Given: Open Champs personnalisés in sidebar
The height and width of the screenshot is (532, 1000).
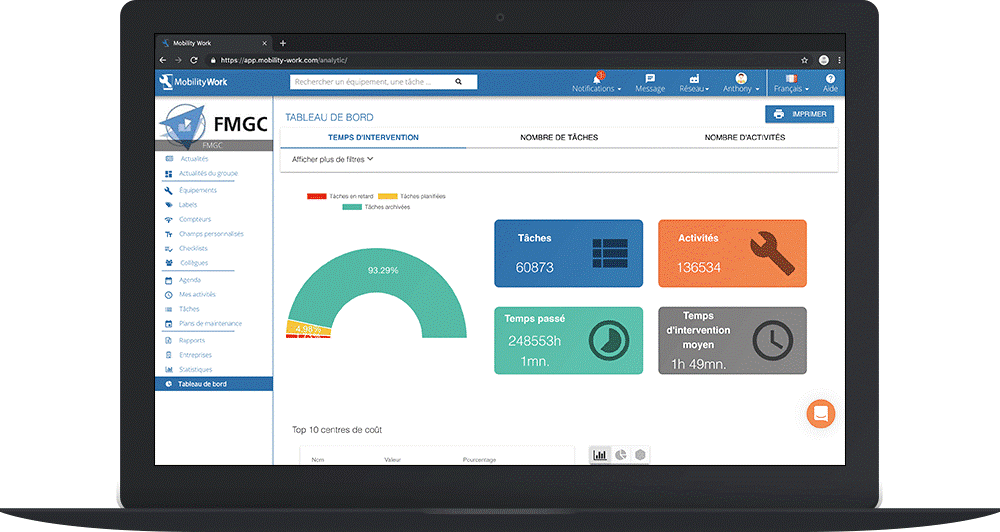Looking at the screenshot, I should (x=211, y=234).
